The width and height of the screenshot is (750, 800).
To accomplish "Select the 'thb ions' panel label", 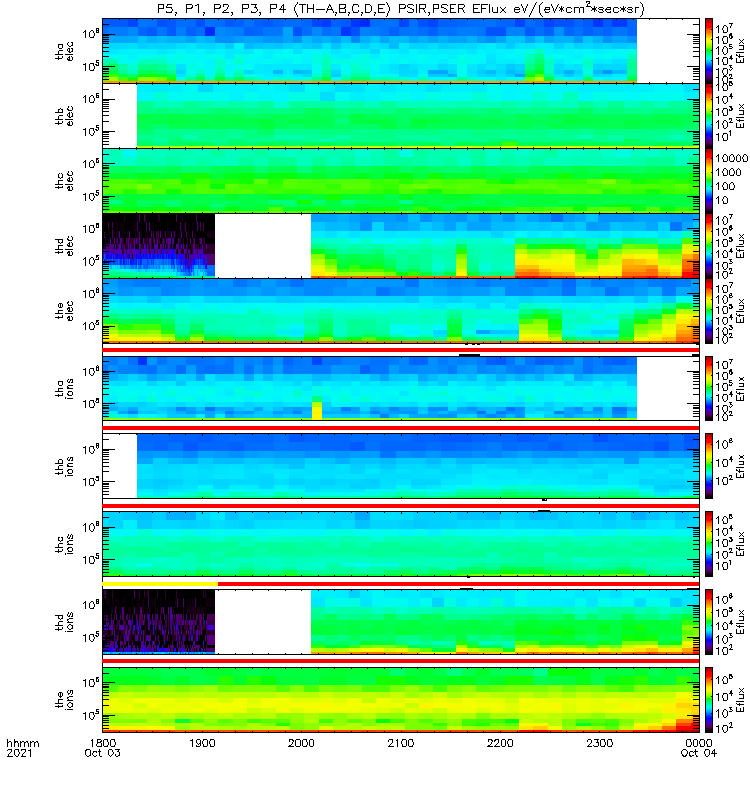I will tap(64, 466).
